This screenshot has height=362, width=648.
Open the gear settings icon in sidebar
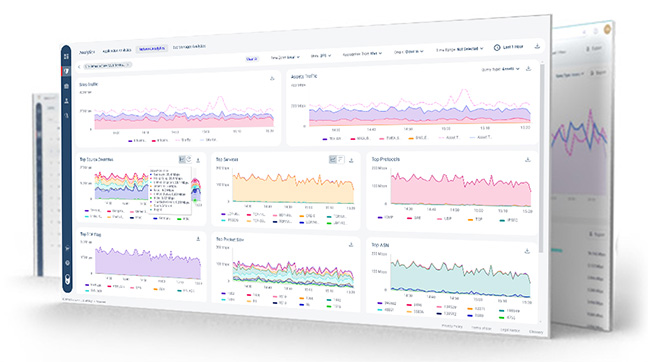coord(67,263)
